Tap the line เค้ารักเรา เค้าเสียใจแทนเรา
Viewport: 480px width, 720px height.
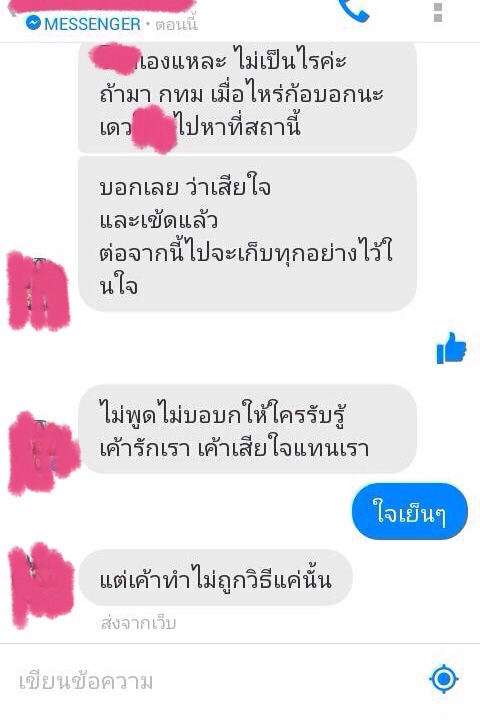pyautogui.click(x=234, y=448)
